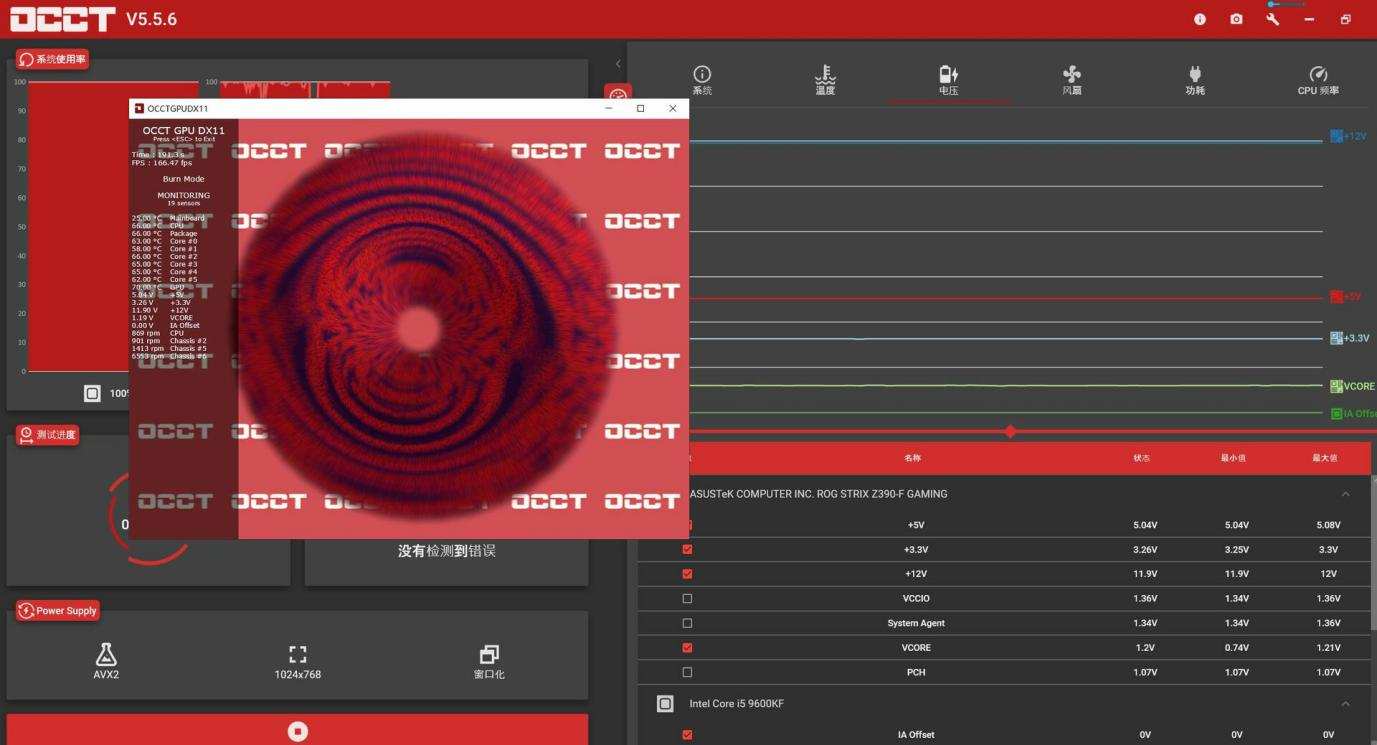The width and height of the screenshot is (1377, 745).
Task: Enable the VCCIO sensor checkbox
Action: [x=687, y=598]
